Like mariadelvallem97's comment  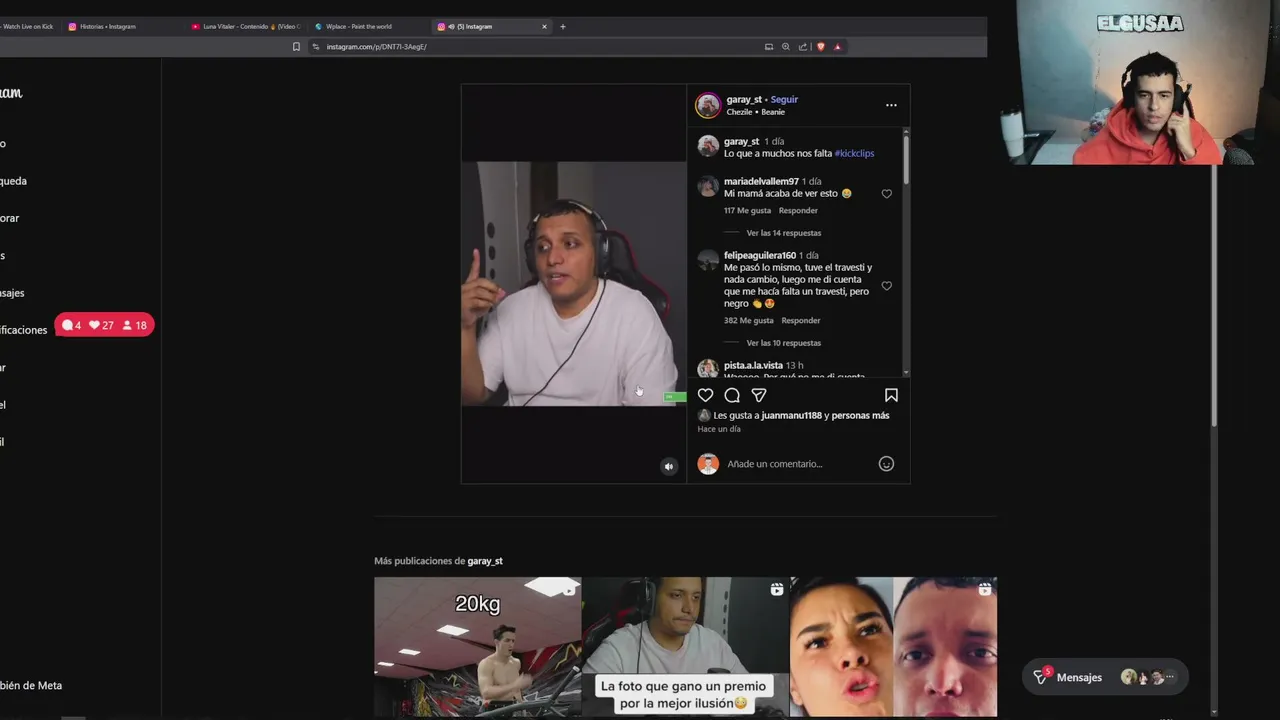tap(886, 194)
